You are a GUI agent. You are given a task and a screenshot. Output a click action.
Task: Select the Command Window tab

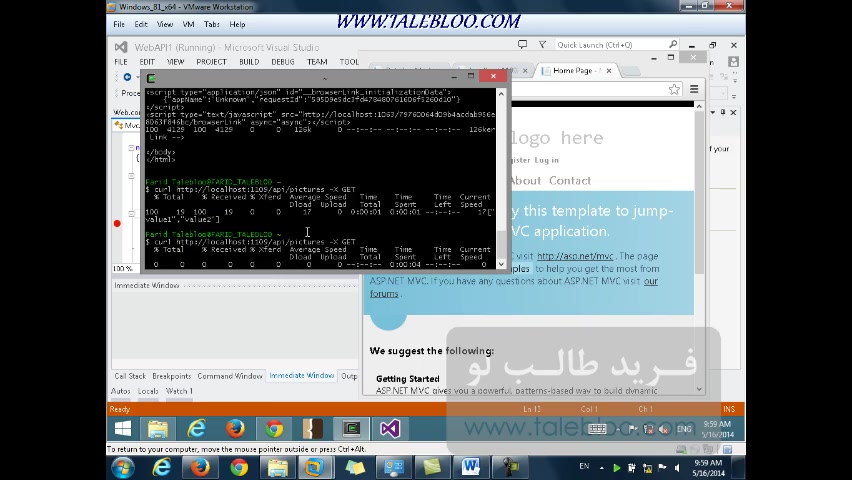point(229,376)
